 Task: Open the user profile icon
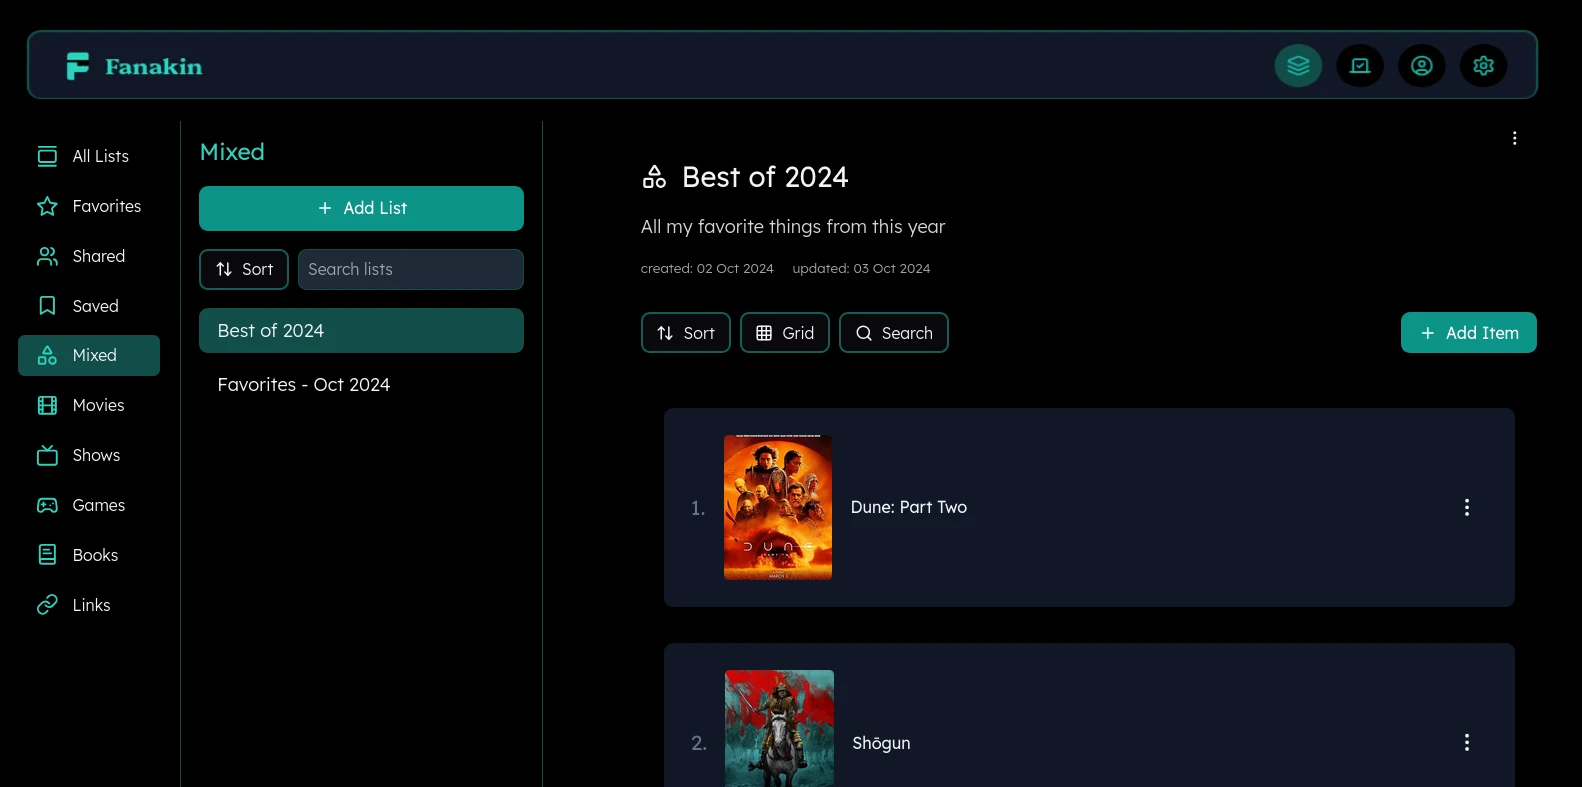1422,66
